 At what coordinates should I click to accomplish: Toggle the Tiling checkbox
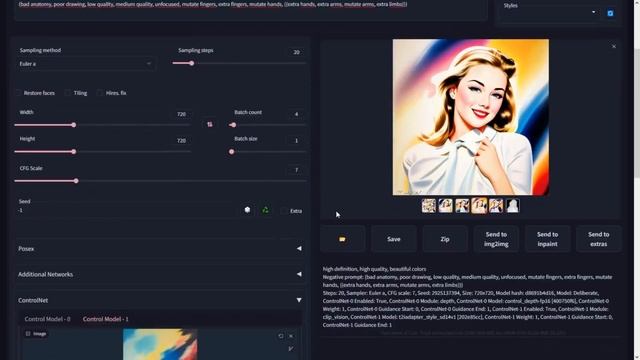point(68,93)
